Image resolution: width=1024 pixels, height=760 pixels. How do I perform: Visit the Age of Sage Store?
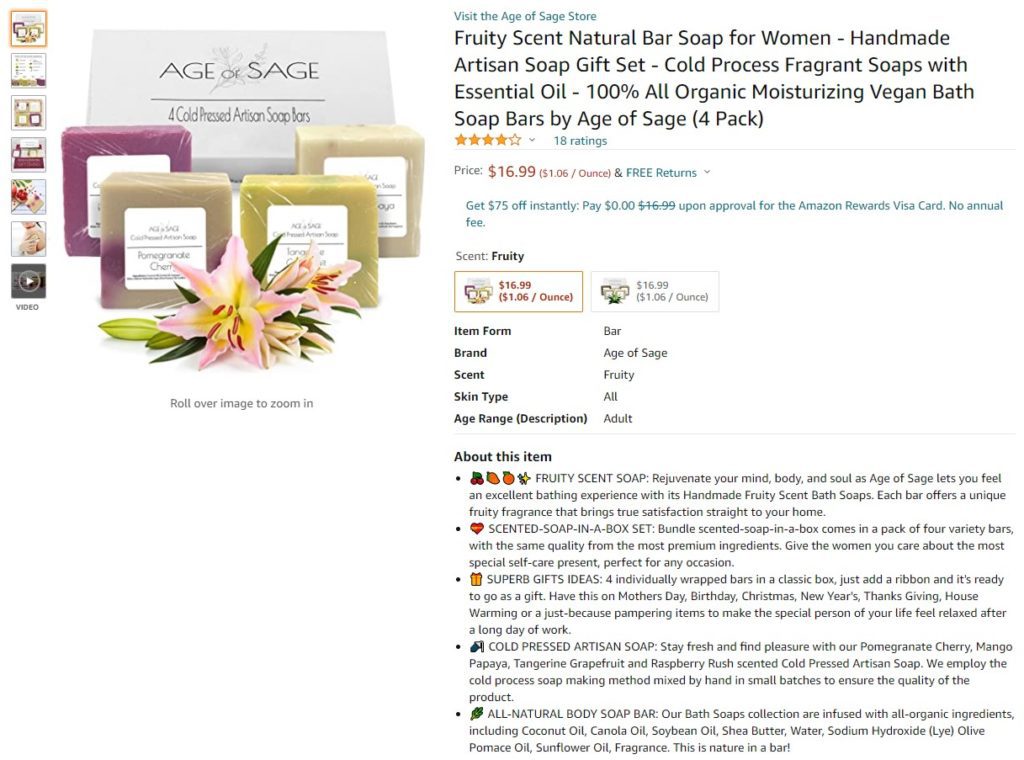click(525, 16)
